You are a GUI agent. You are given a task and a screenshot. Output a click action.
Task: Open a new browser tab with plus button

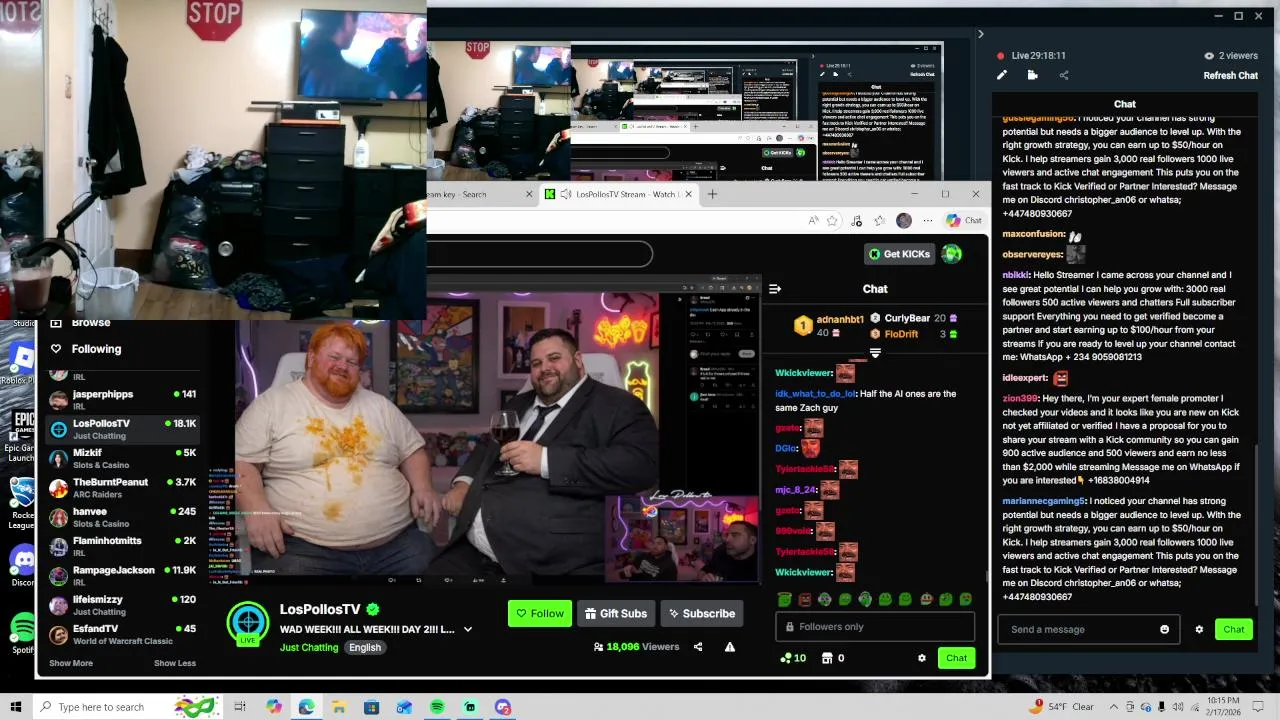coord(712,194)
